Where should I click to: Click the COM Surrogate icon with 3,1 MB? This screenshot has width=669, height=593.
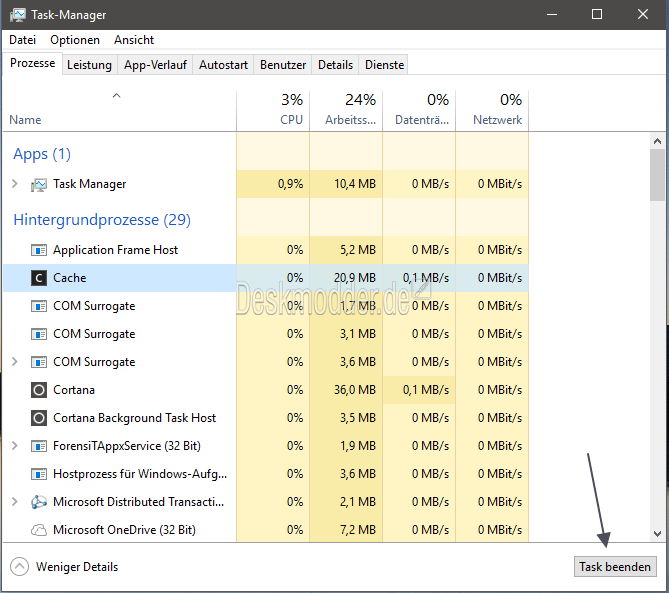[39, 334]
